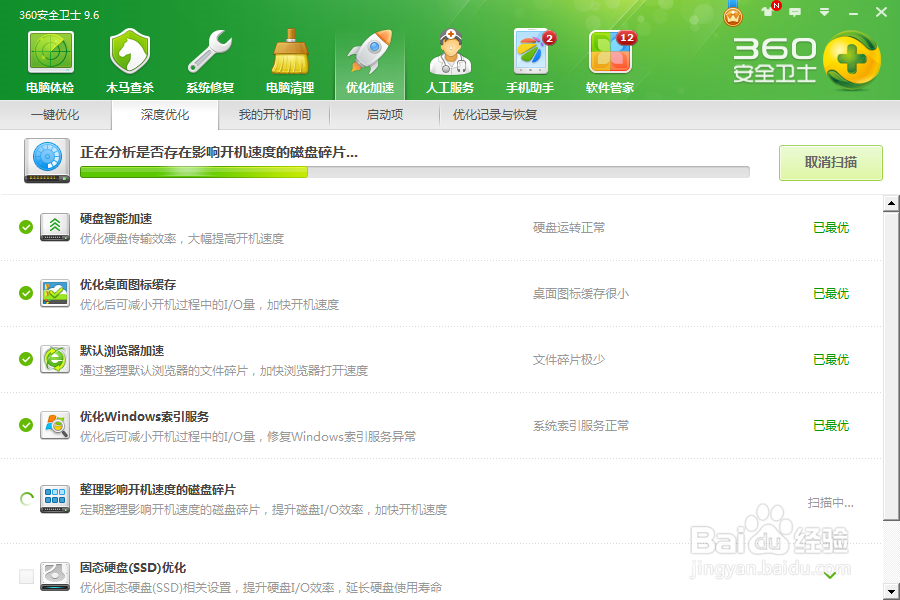Click 正在分析是否存在影响开机速度的磁盘碎片 status
Screen dimensions: 900x600
[x=219, y=152]
